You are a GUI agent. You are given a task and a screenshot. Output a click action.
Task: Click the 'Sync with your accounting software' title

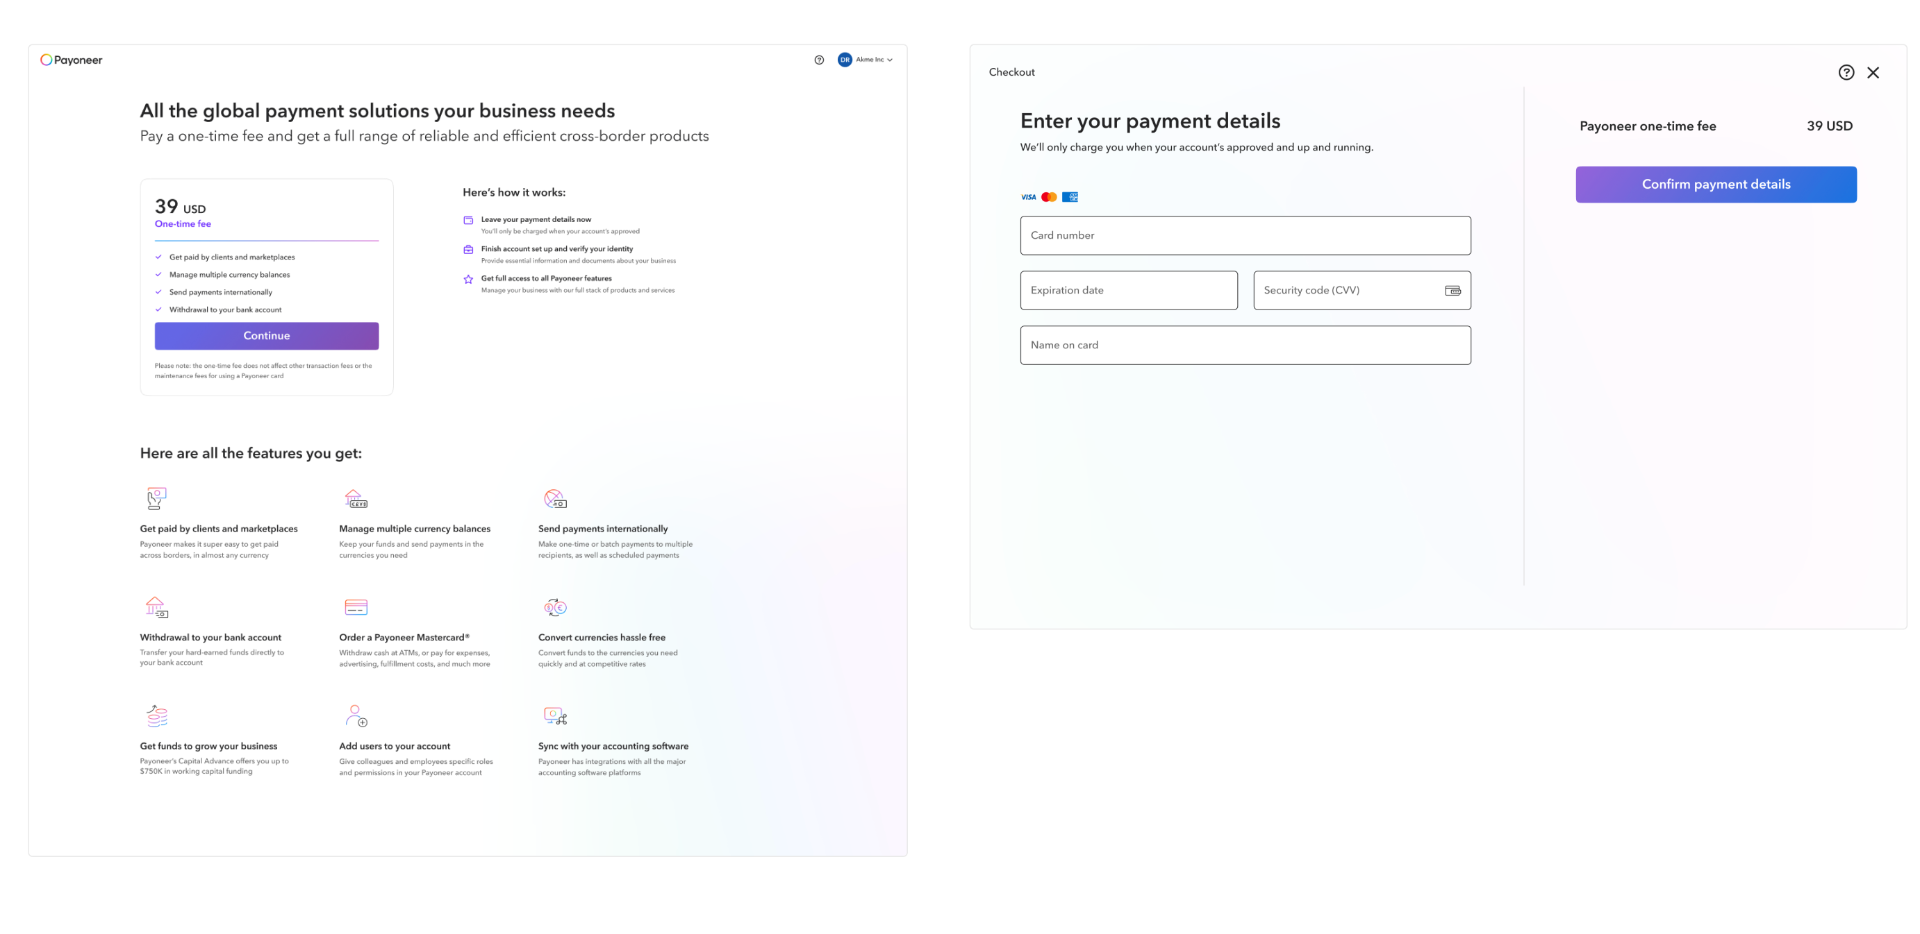coord(613,746)
